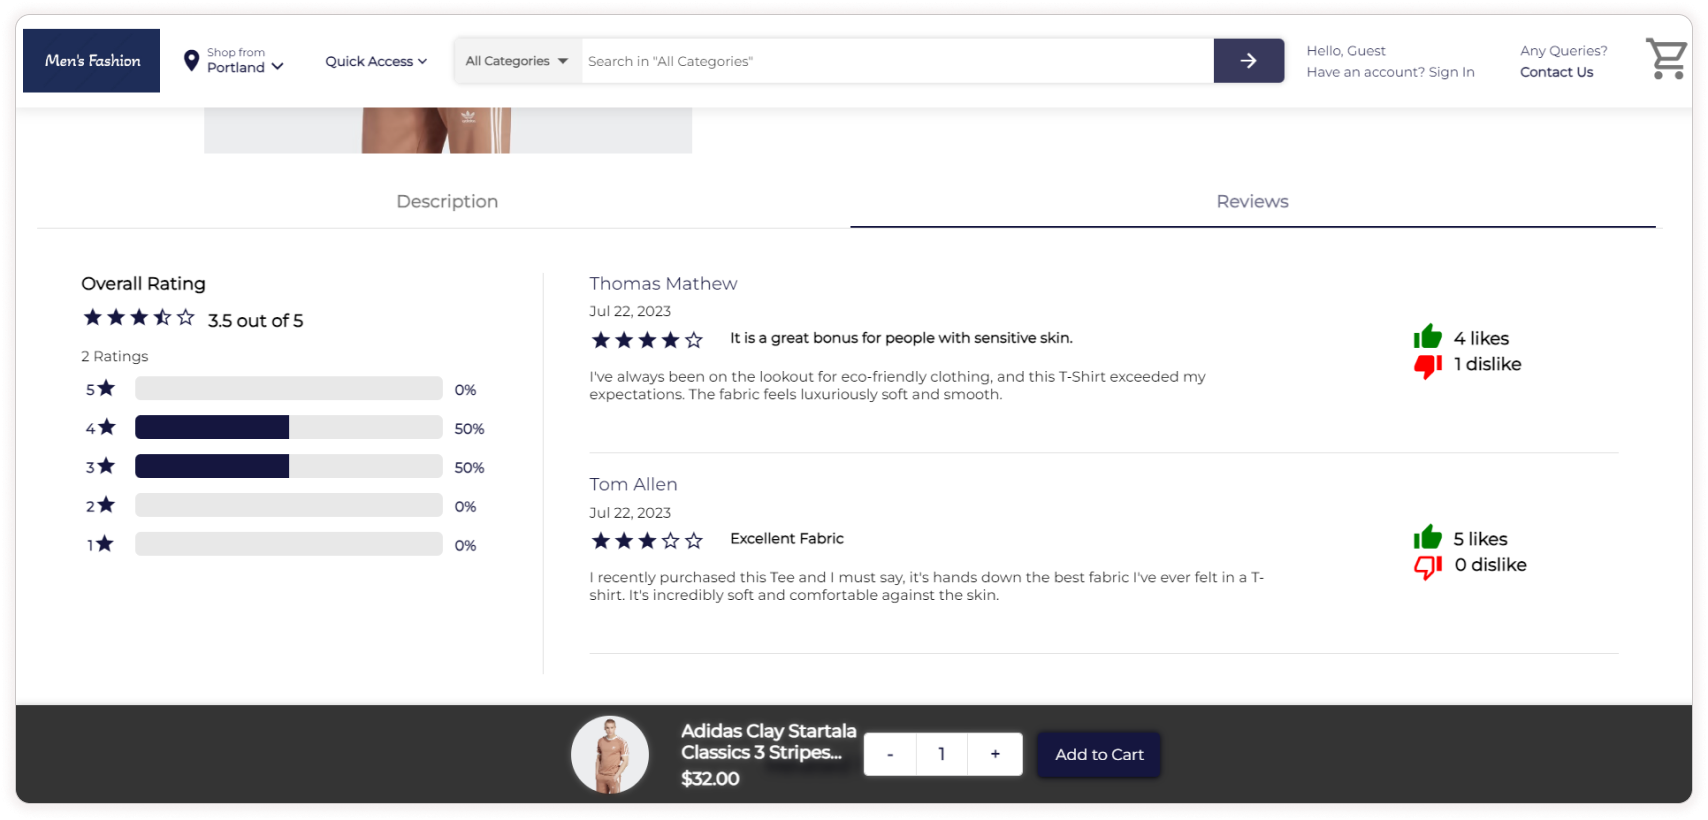Increase quantity with the plus button
This screenshot has width=1708, height=820.
point(995,754)
